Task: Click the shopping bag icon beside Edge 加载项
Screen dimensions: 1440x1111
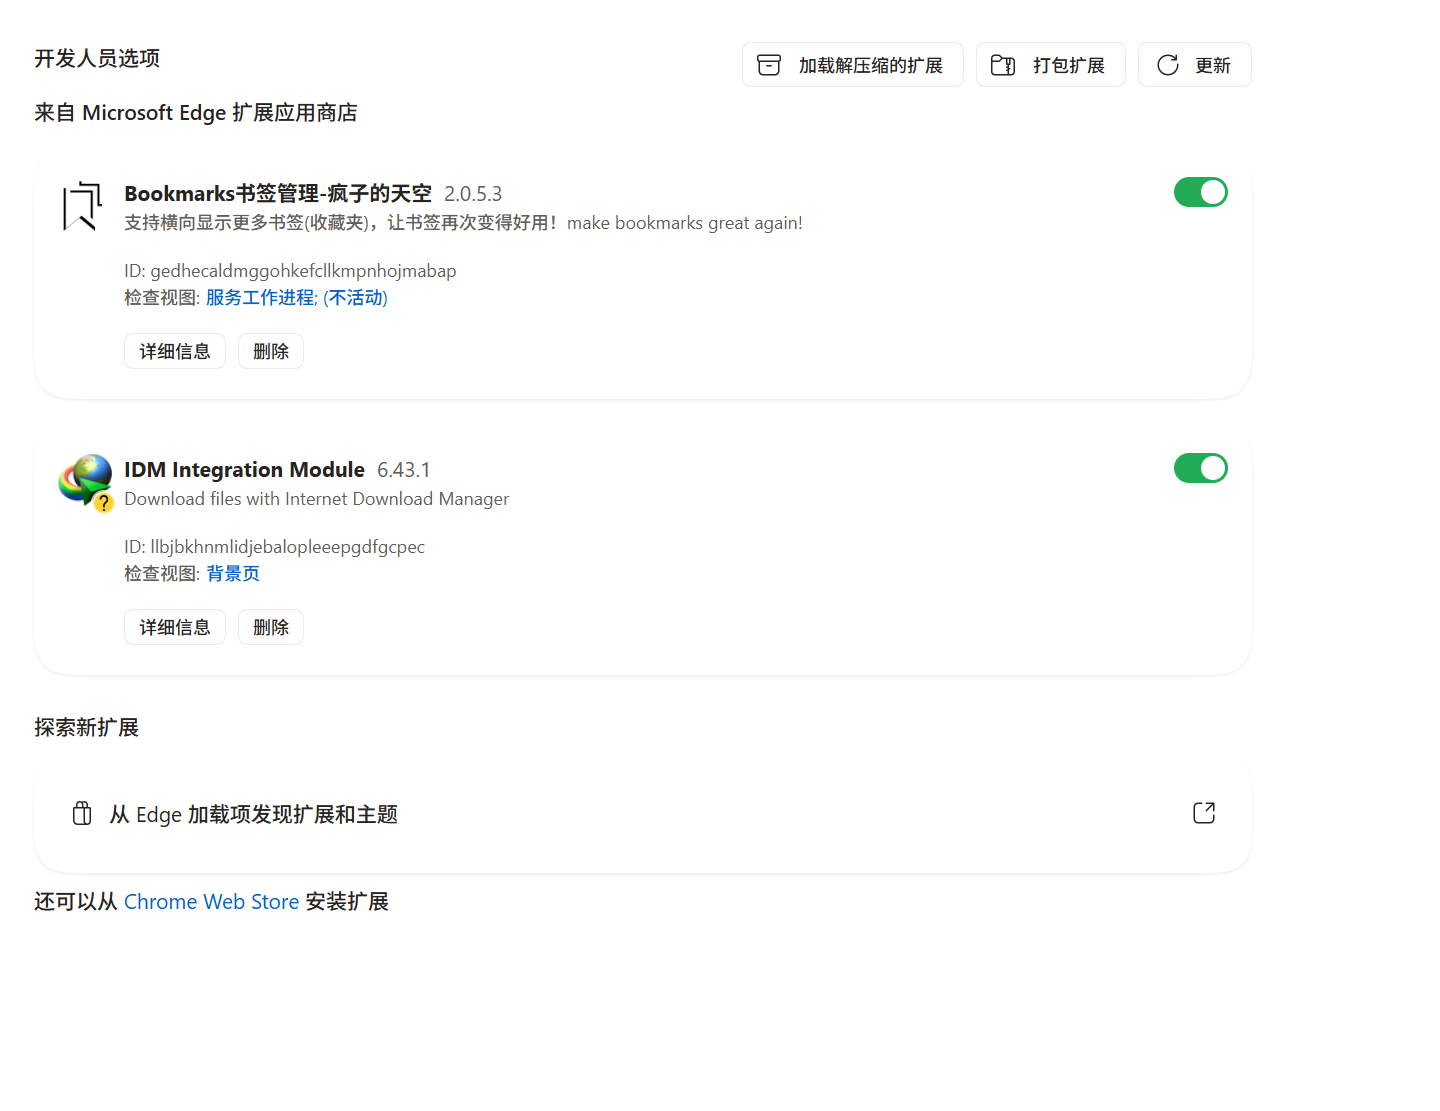Action: [82, 814]
